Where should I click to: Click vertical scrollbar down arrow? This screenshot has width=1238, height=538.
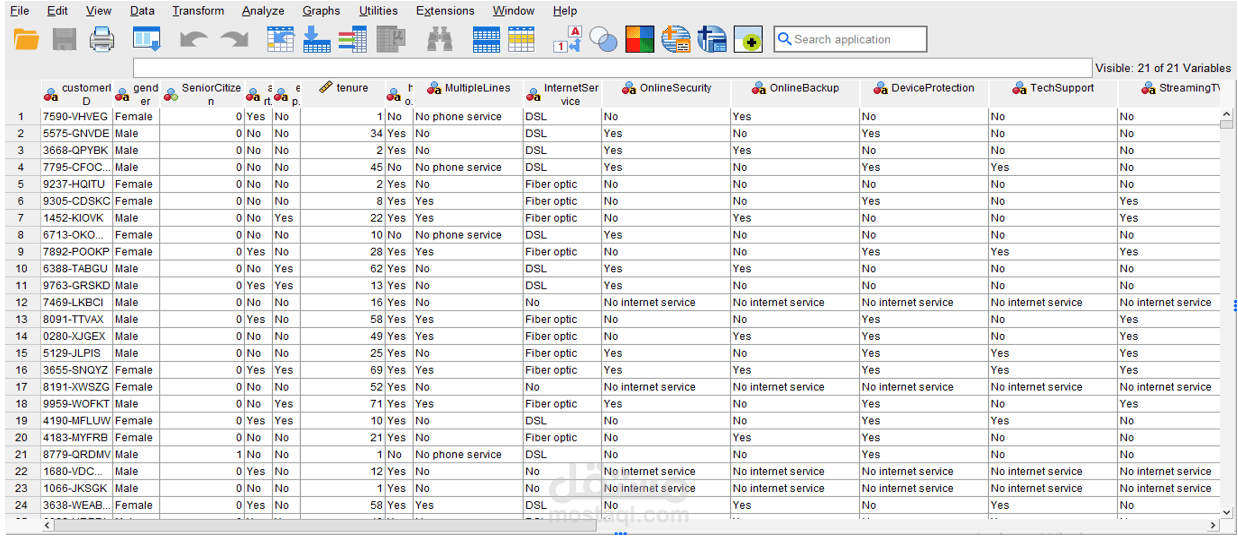point(1226,510)
